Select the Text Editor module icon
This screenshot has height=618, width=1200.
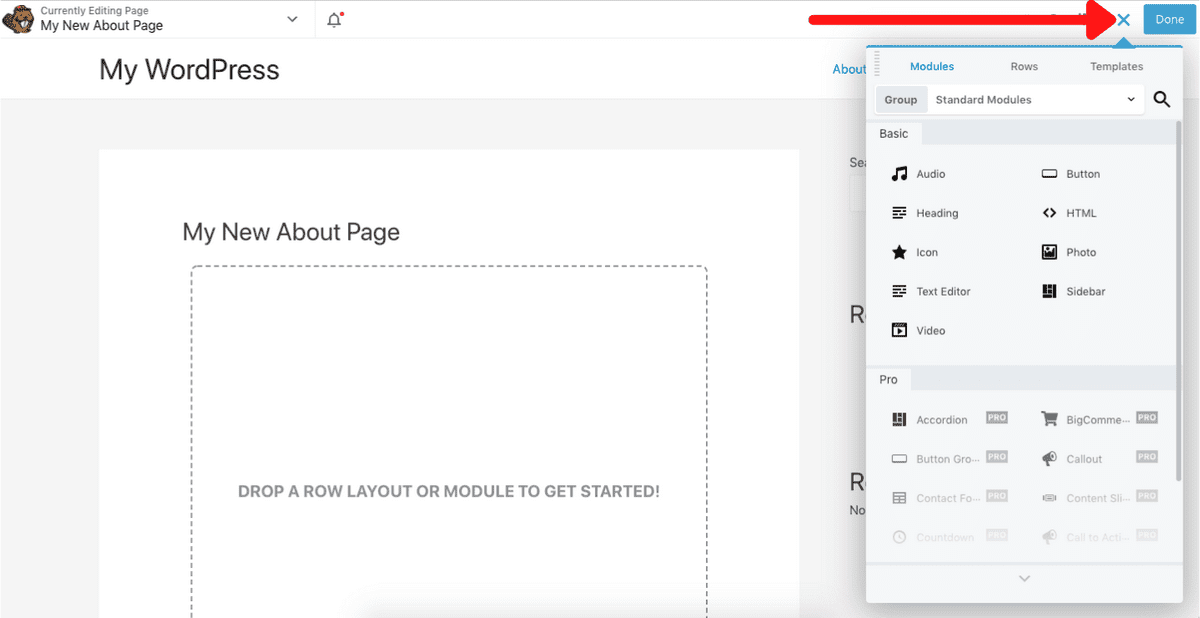pyautogui.click(x=900, y=291)
